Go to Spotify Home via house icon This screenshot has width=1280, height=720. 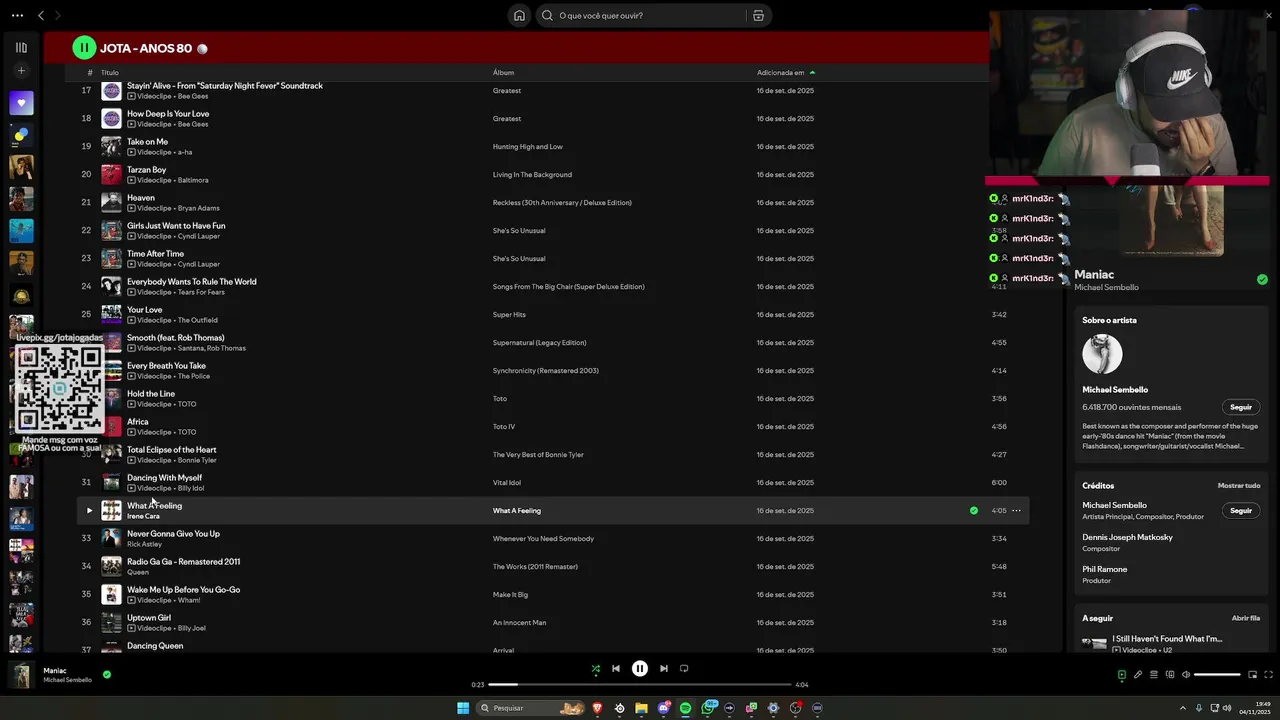[x=519, y=15]
